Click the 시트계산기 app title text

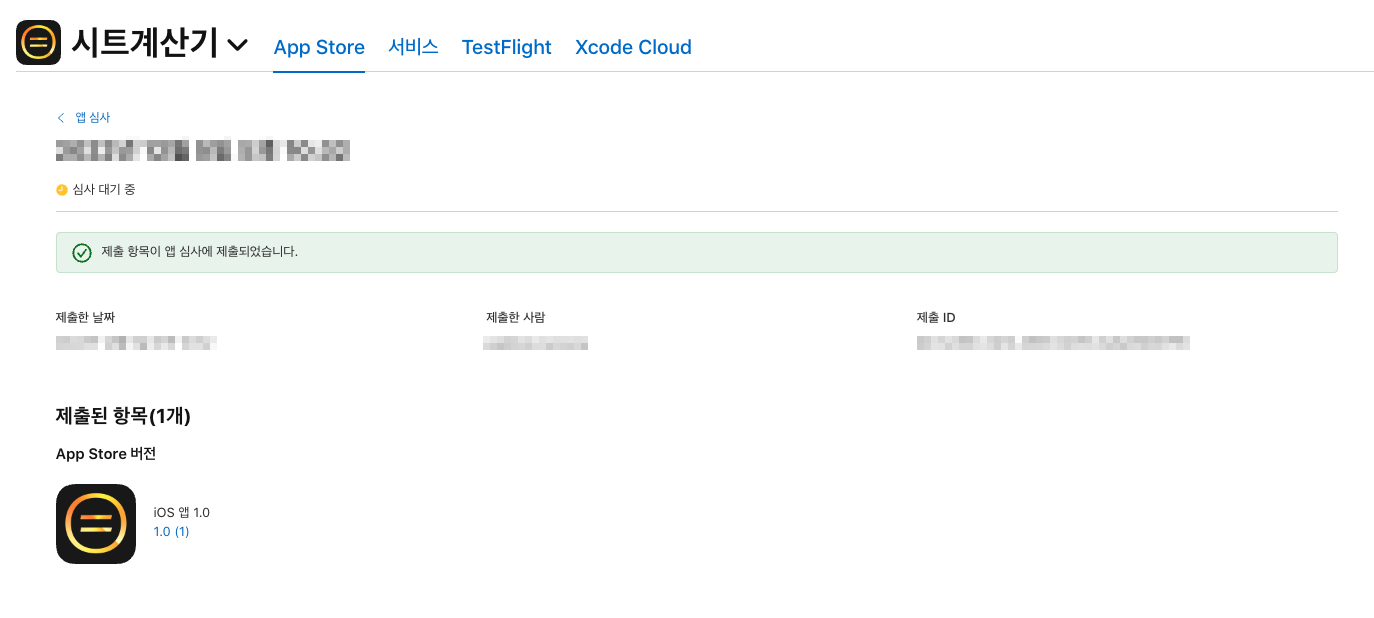click(144, 43)
